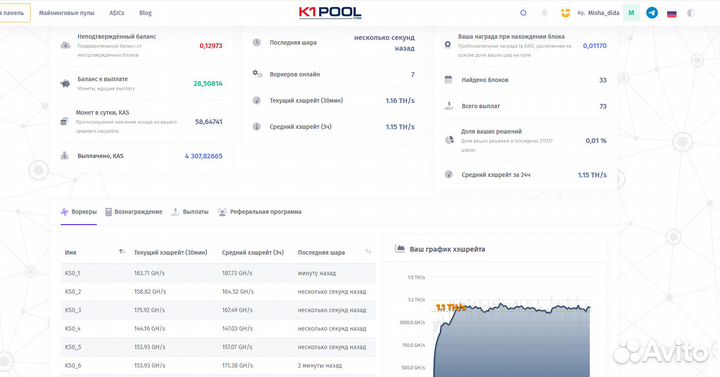Click the clock icon for Последняя шара
The image size is (720, 377).
[257, 42]
